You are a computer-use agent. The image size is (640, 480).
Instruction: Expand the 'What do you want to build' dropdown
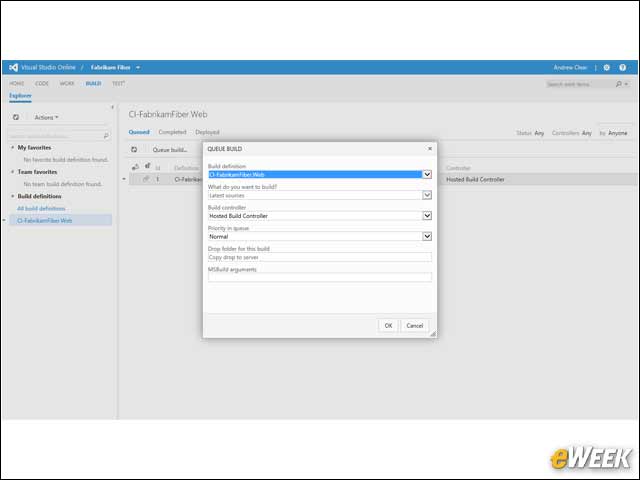pyautogui.click(x=427, y=195)
